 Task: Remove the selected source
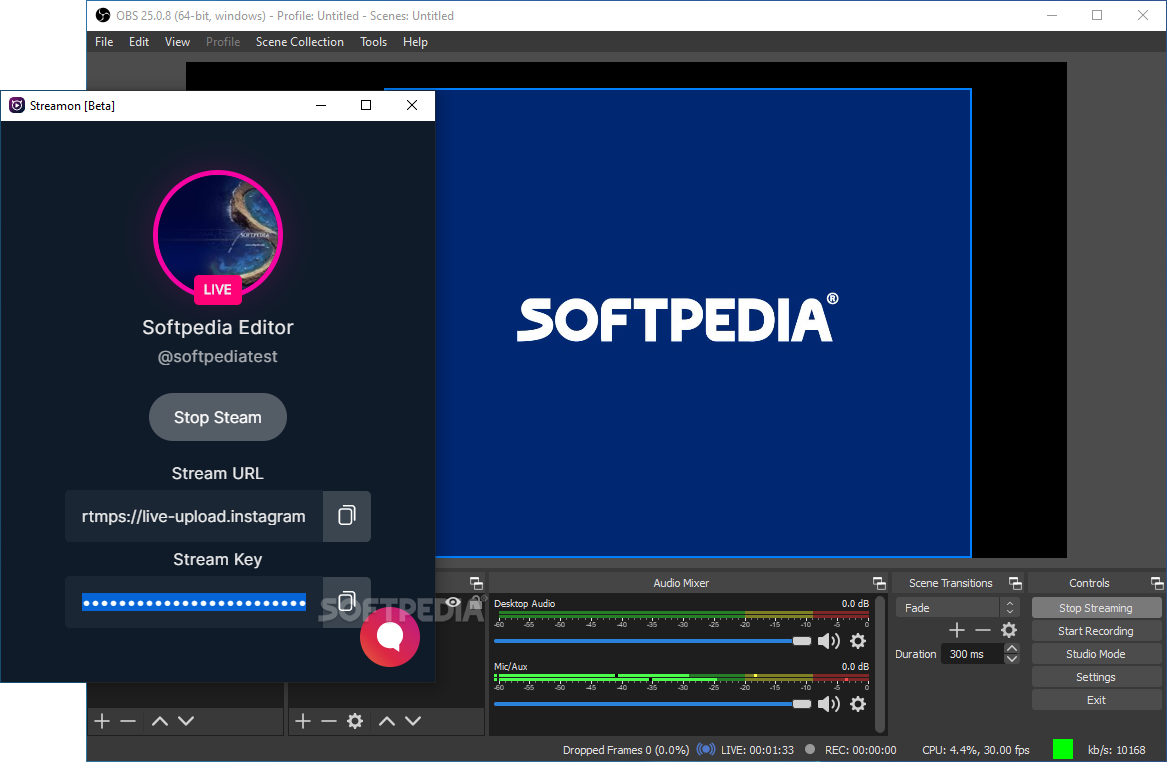click(x=329, y=721)
